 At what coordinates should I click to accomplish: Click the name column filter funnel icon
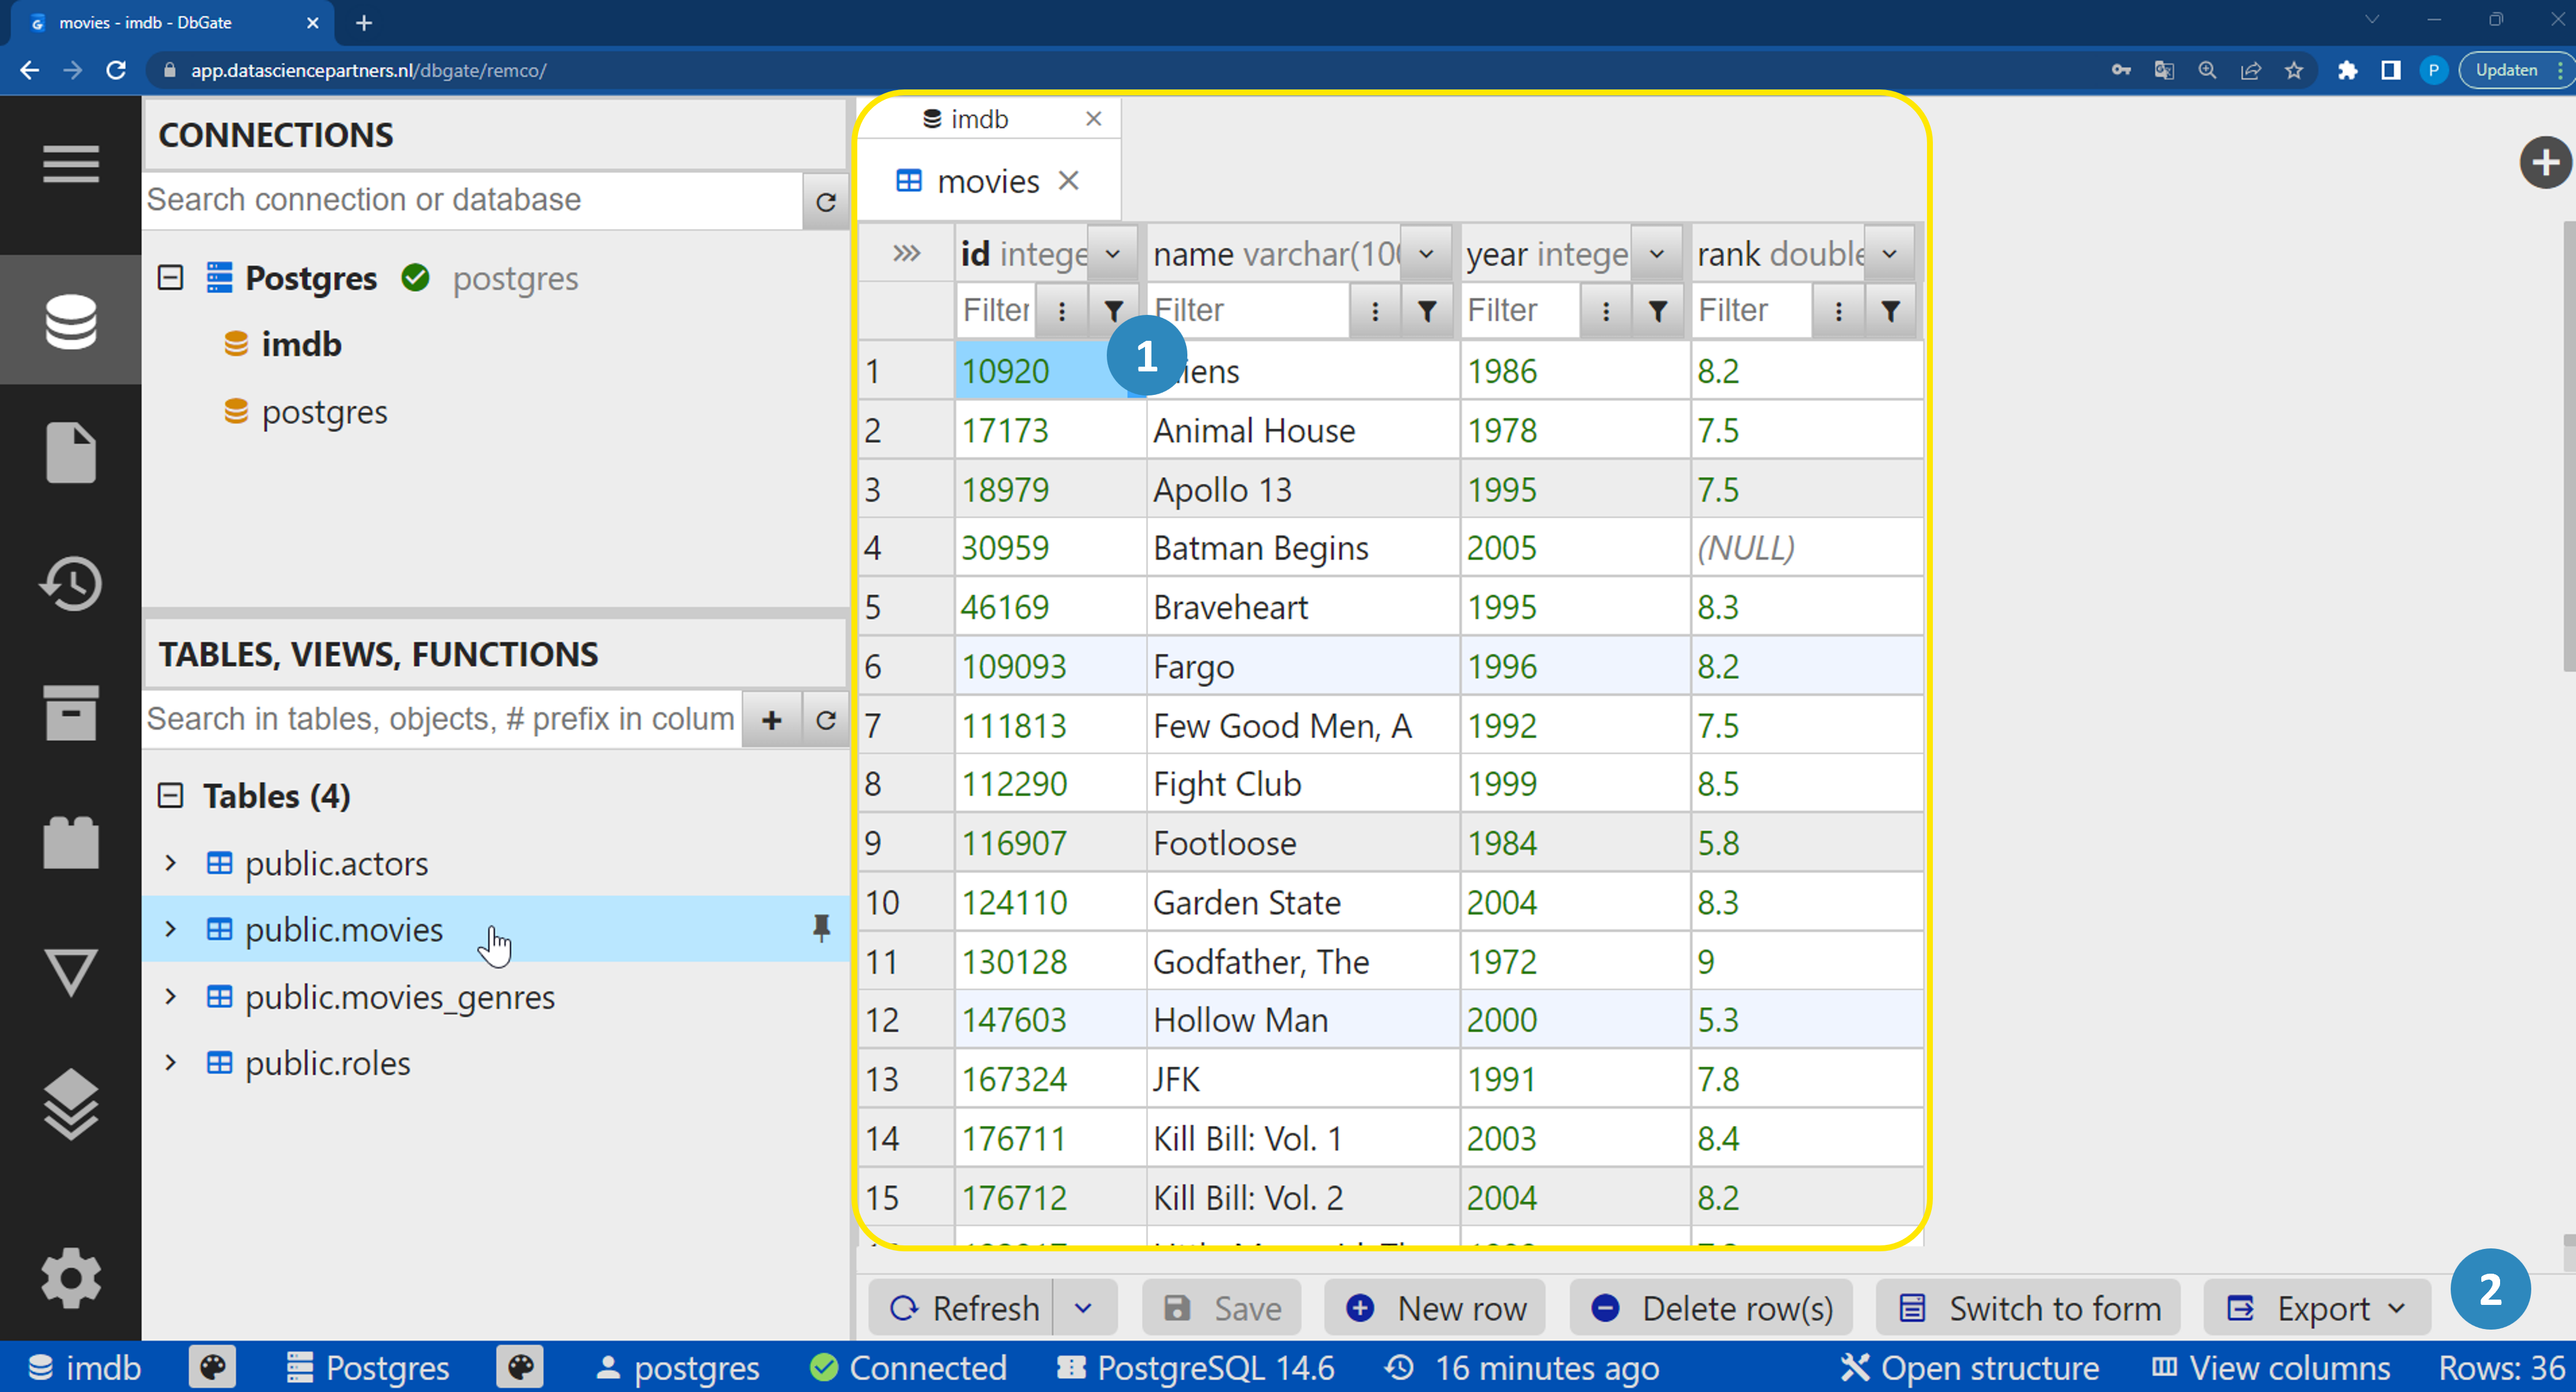[1427, 311]
